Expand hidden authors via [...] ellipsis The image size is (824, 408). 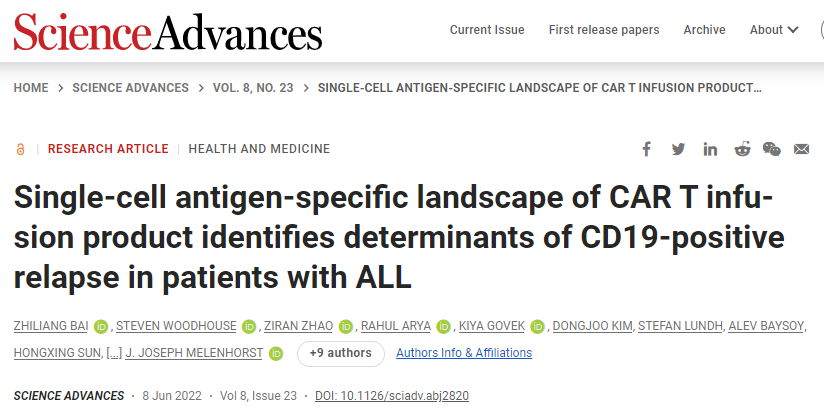114,353
